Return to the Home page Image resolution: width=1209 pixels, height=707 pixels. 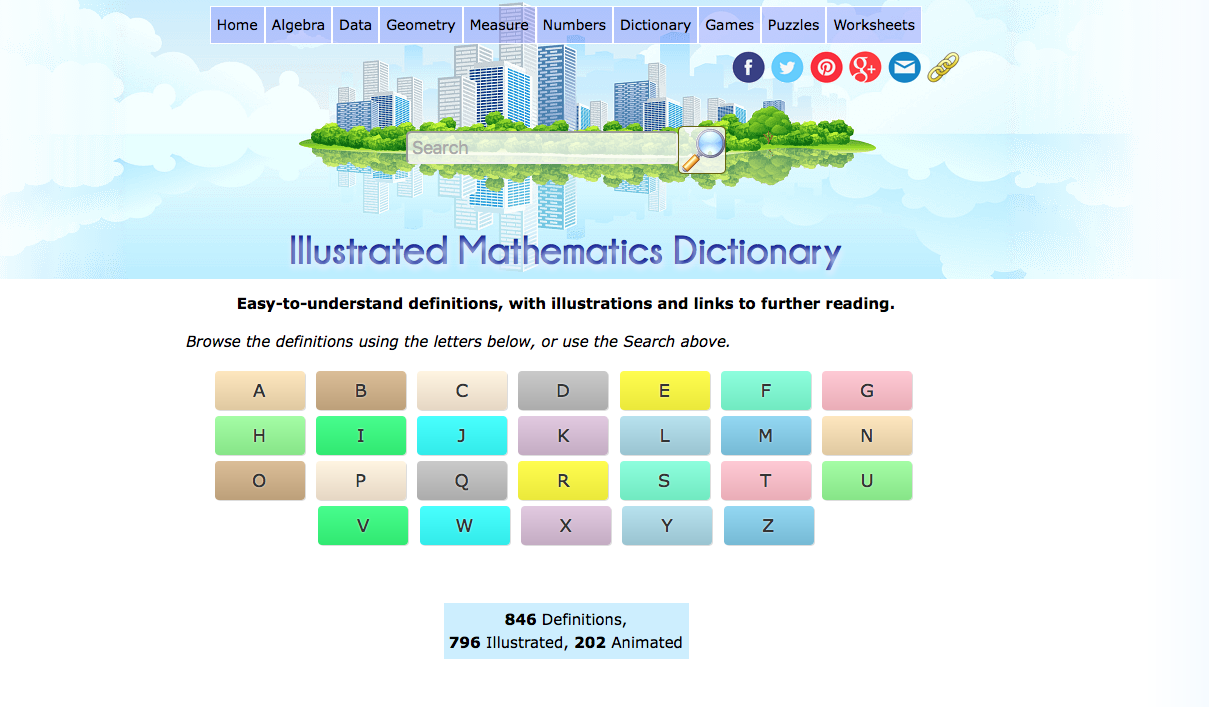237,24
